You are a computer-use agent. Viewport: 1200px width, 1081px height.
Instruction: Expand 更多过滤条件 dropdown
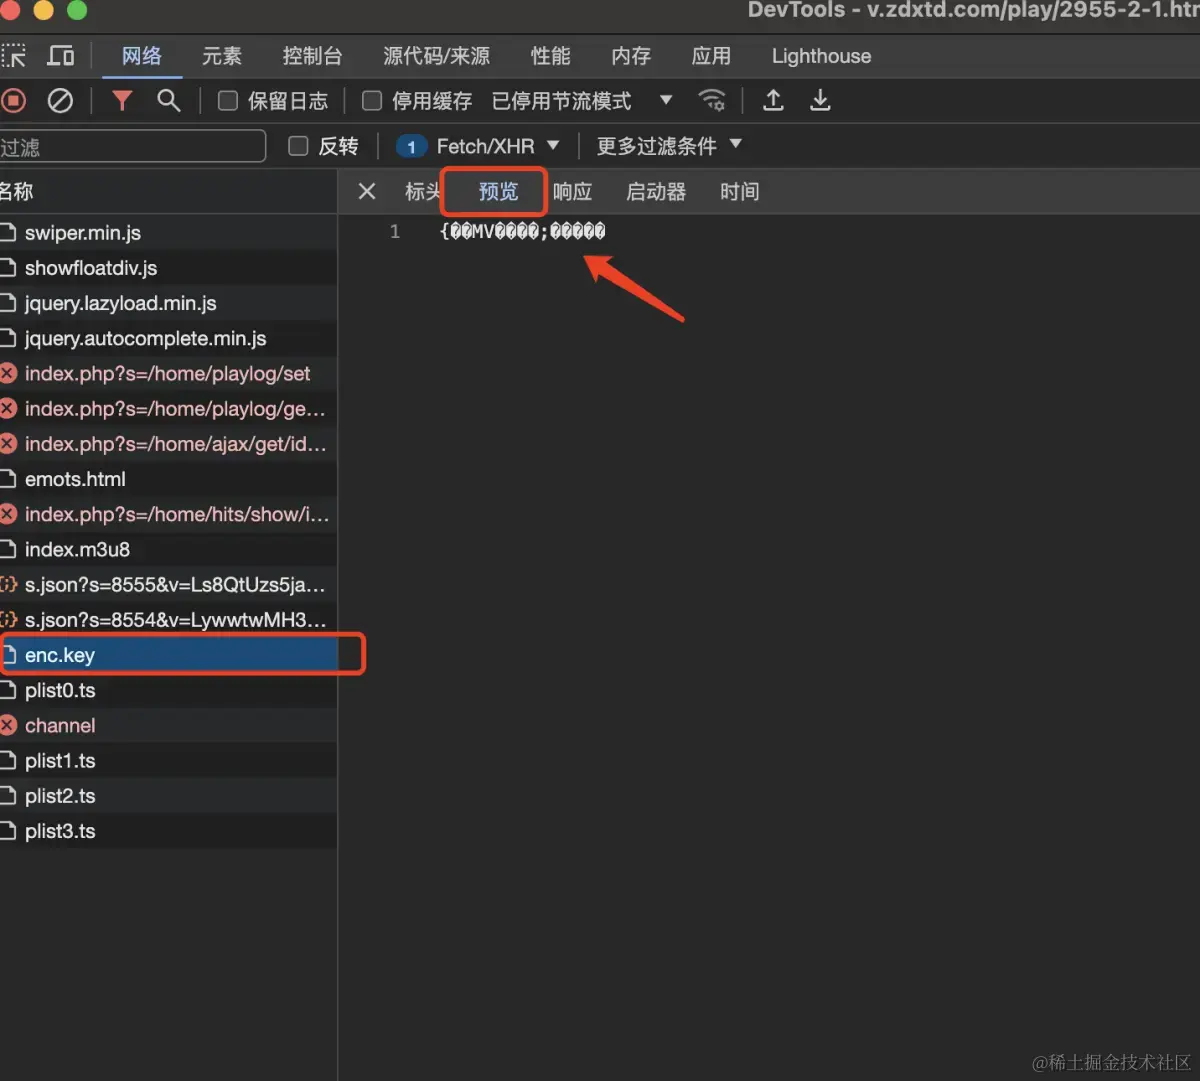coord(669,146)
